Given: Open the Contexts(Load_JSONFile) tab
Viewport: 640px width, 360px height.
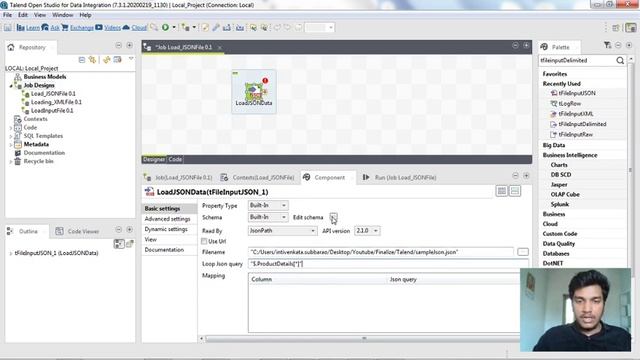Looking at the screenshot, I should [x=258, y=178].
